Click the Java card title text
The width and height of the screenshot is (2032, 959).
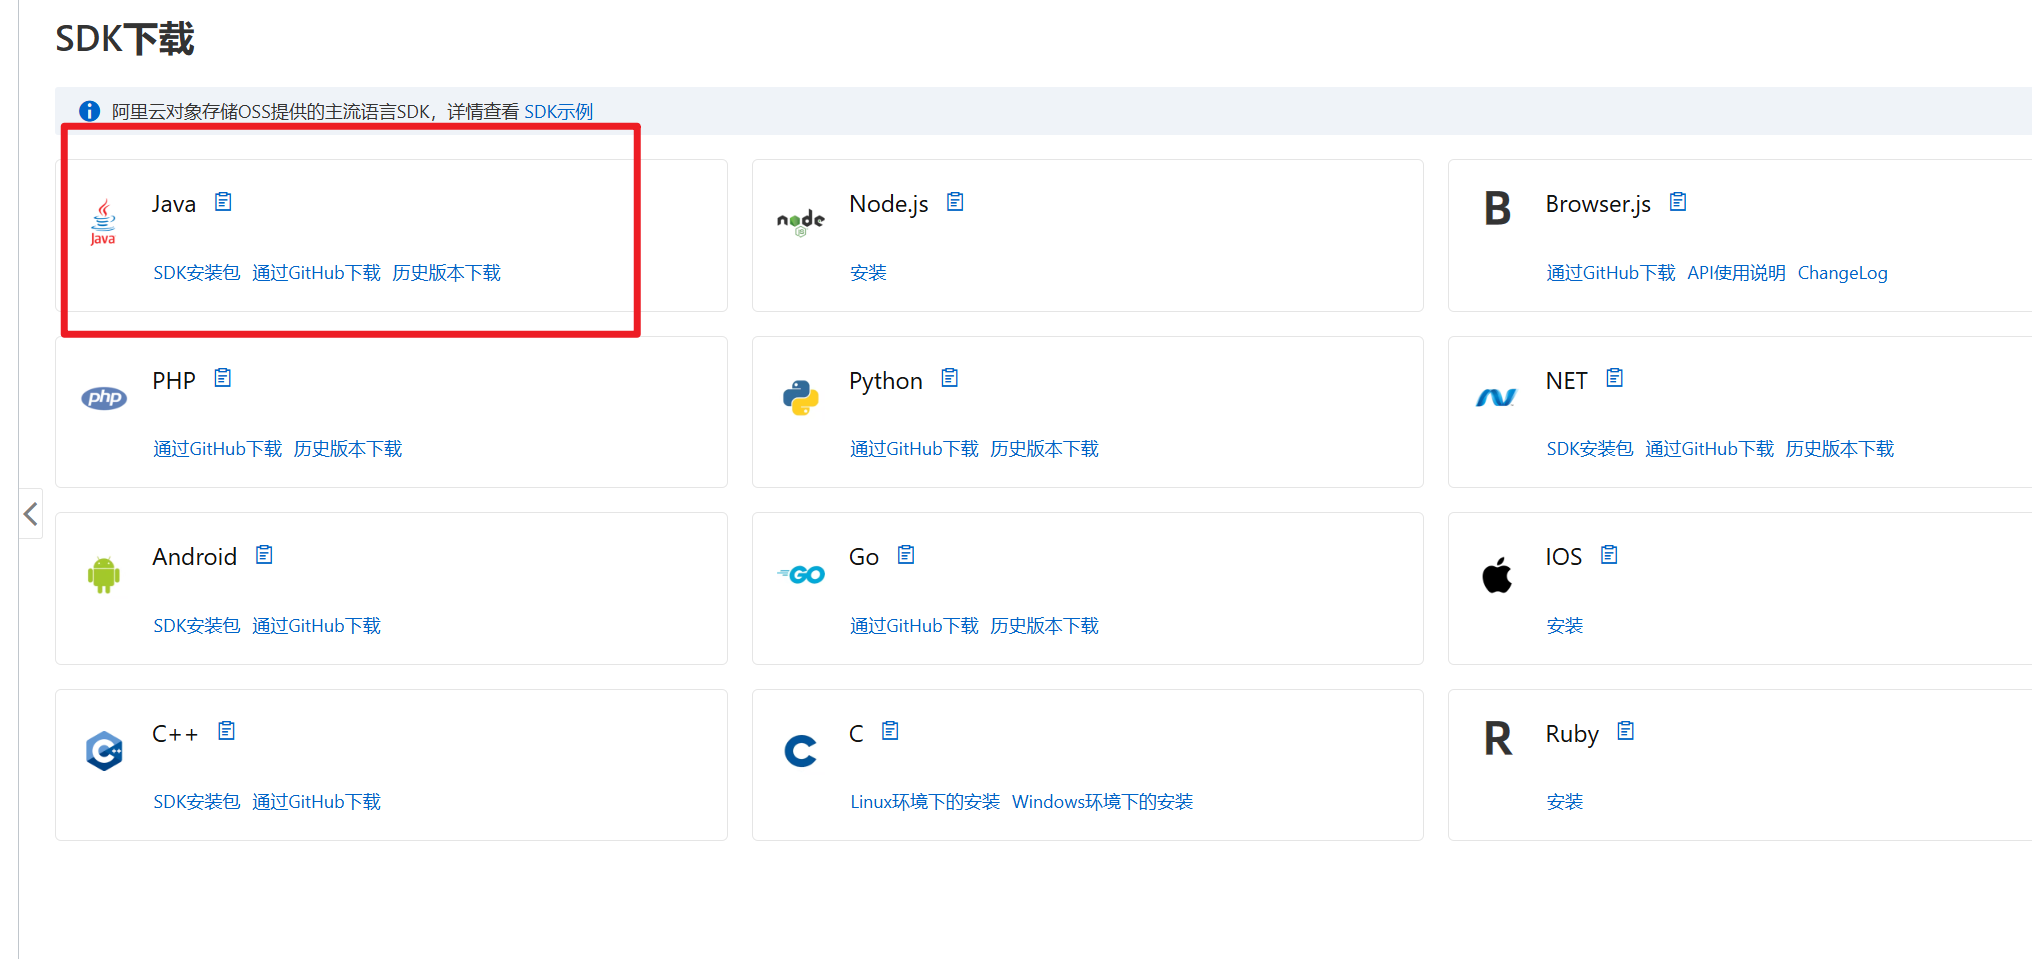[174, 204]
